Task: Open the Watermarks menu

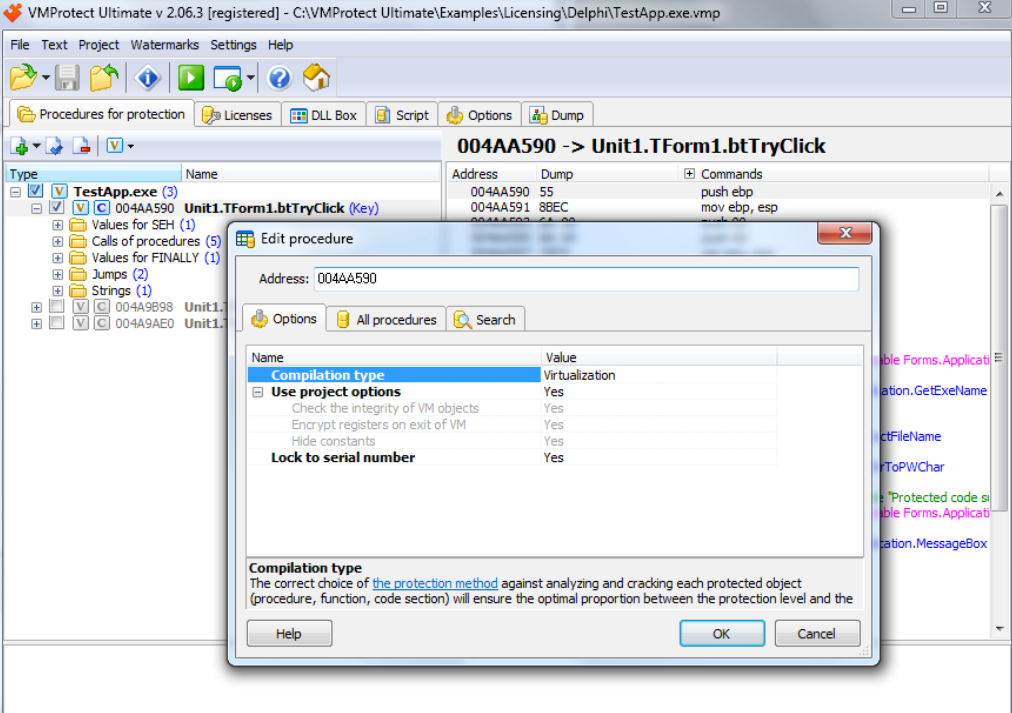Action: click(165, 45)
